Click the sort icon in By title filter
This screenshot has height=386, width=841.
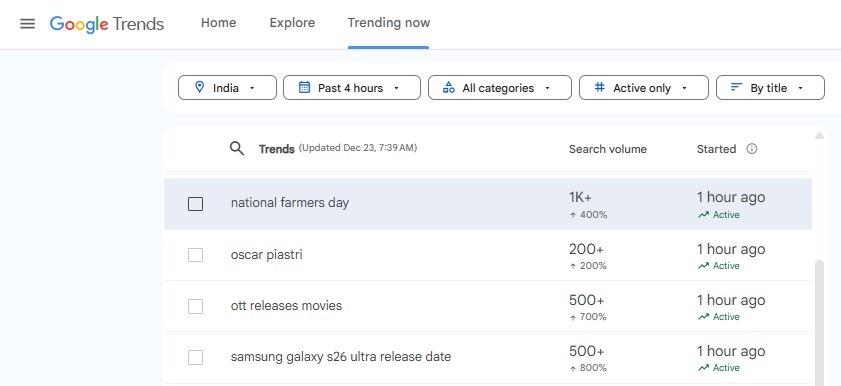tap(736, 87)
